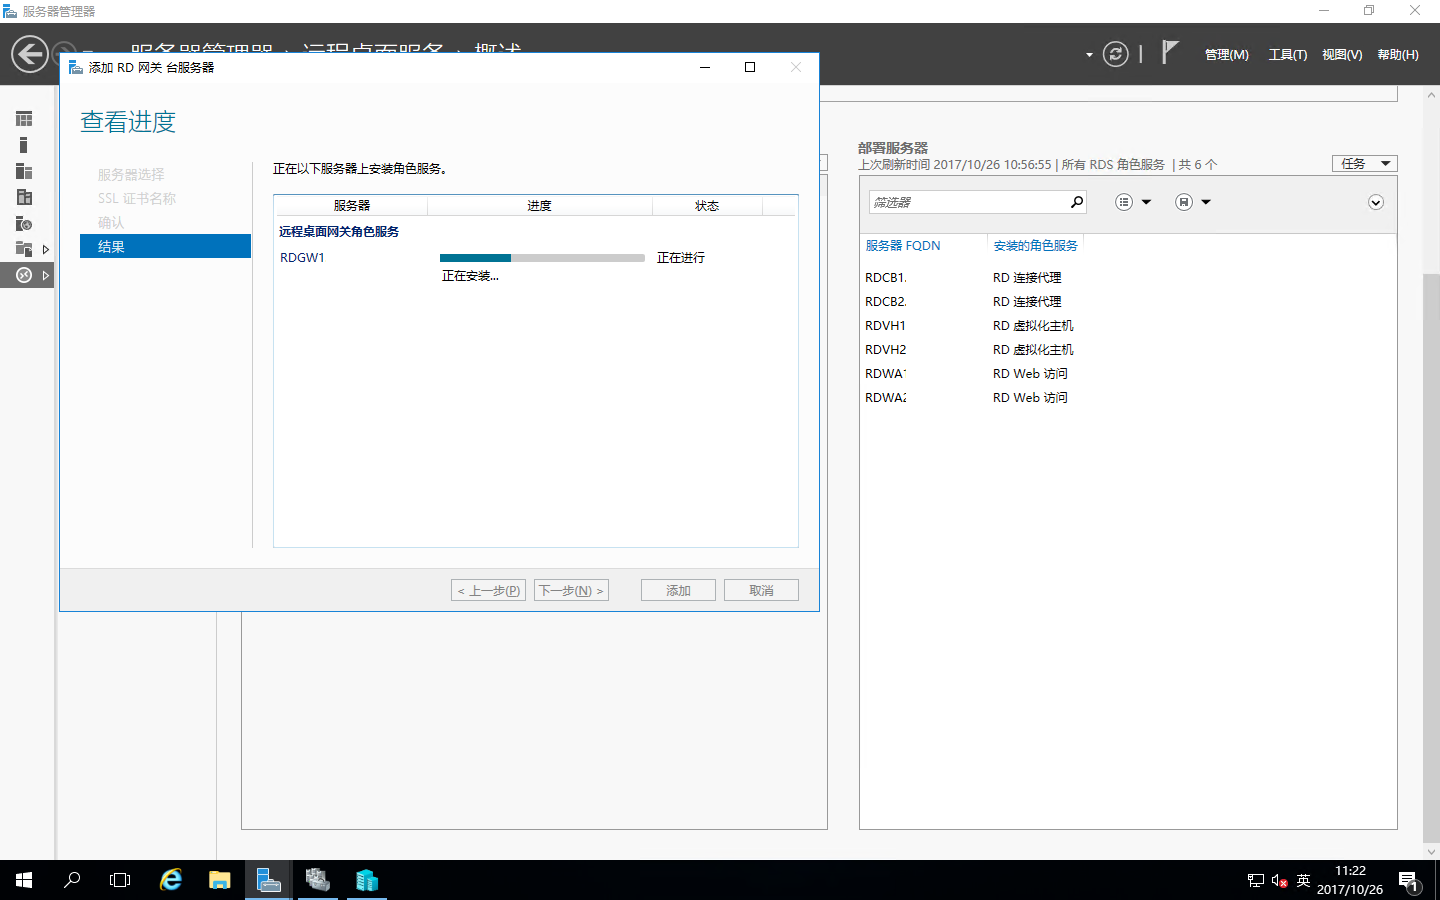Open the 管理(M) menu
Screen dimensions: 1440x900
click(1226, 55)
